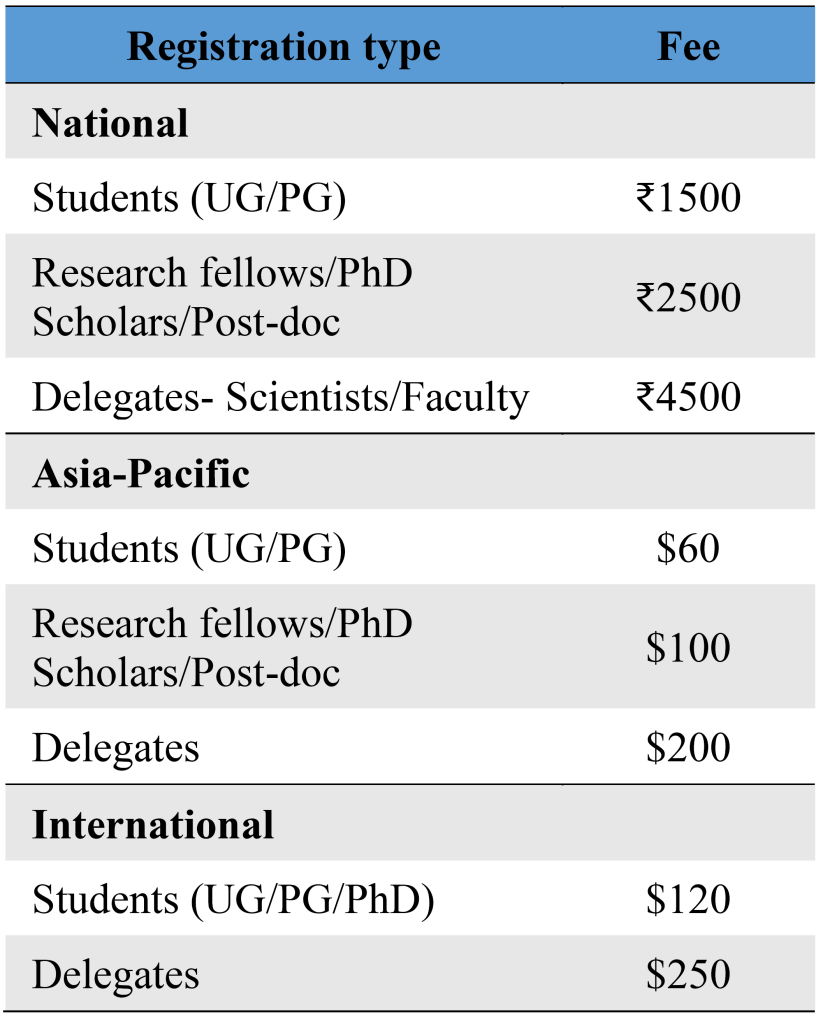Image resolution: width=823 pixels, height=1024 pixels.
Task: Select the International section heading
Action: point(153,824)
